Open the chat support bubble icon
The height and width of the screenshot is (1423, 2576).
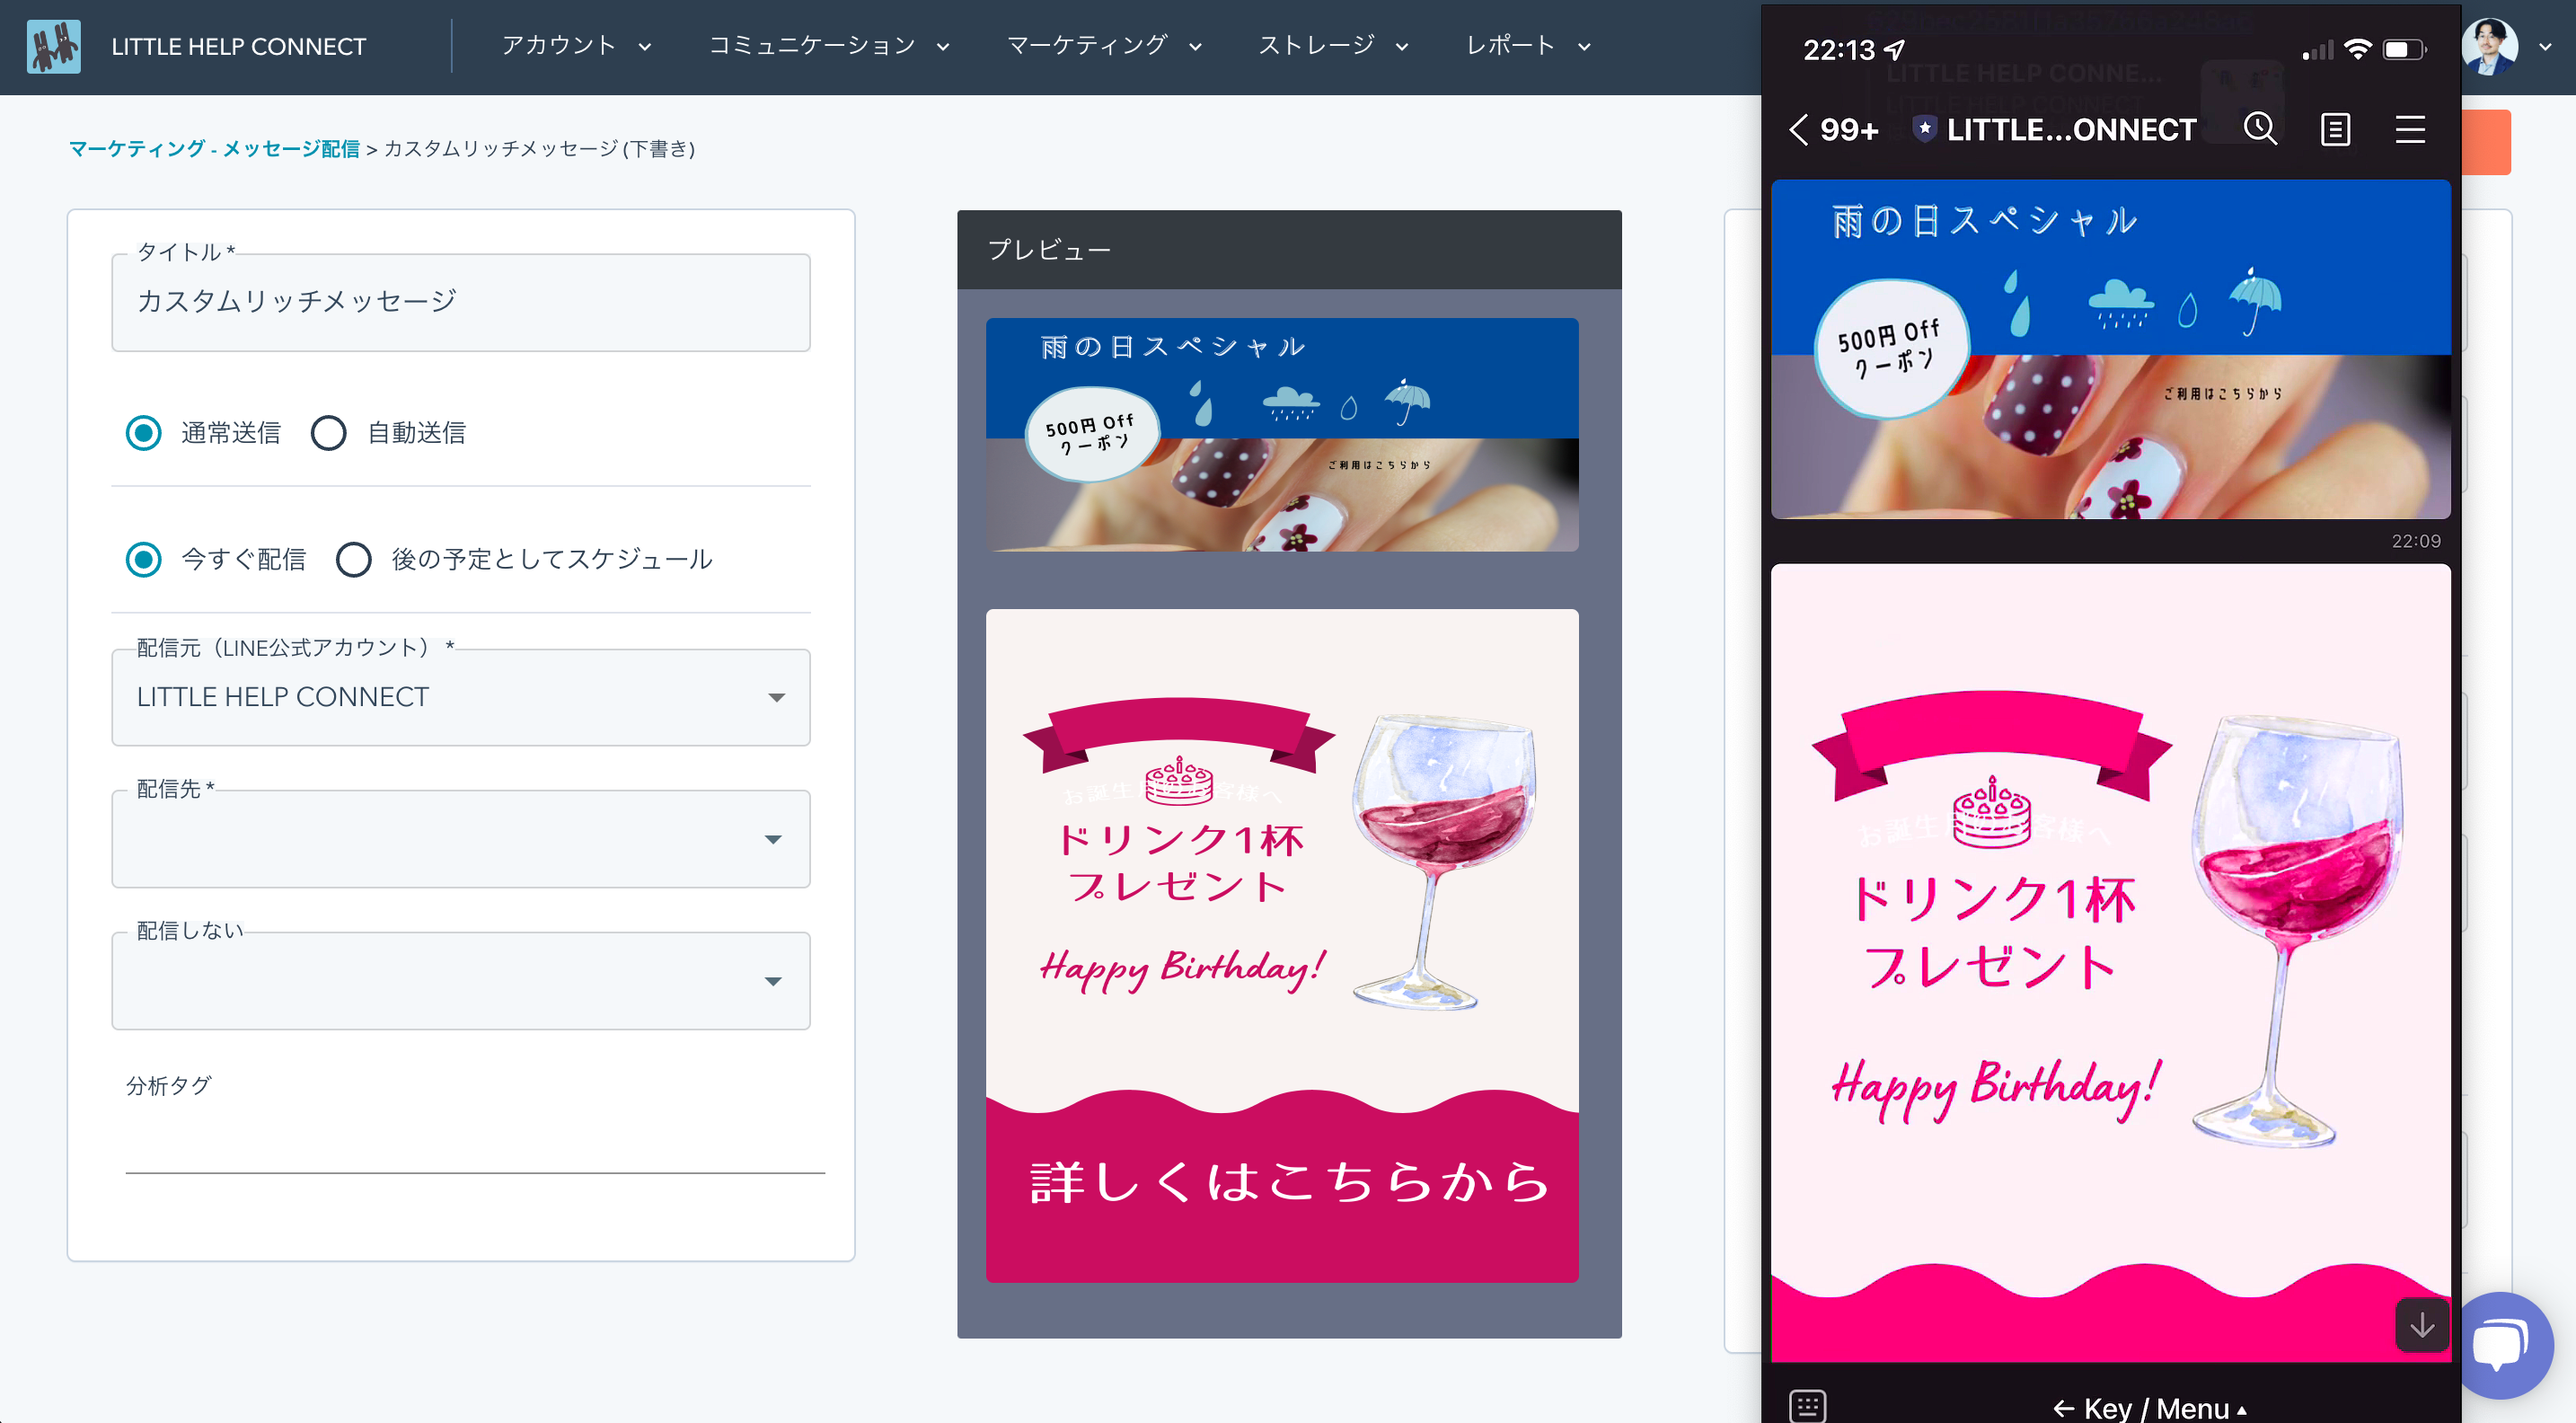(2503, 1345)
